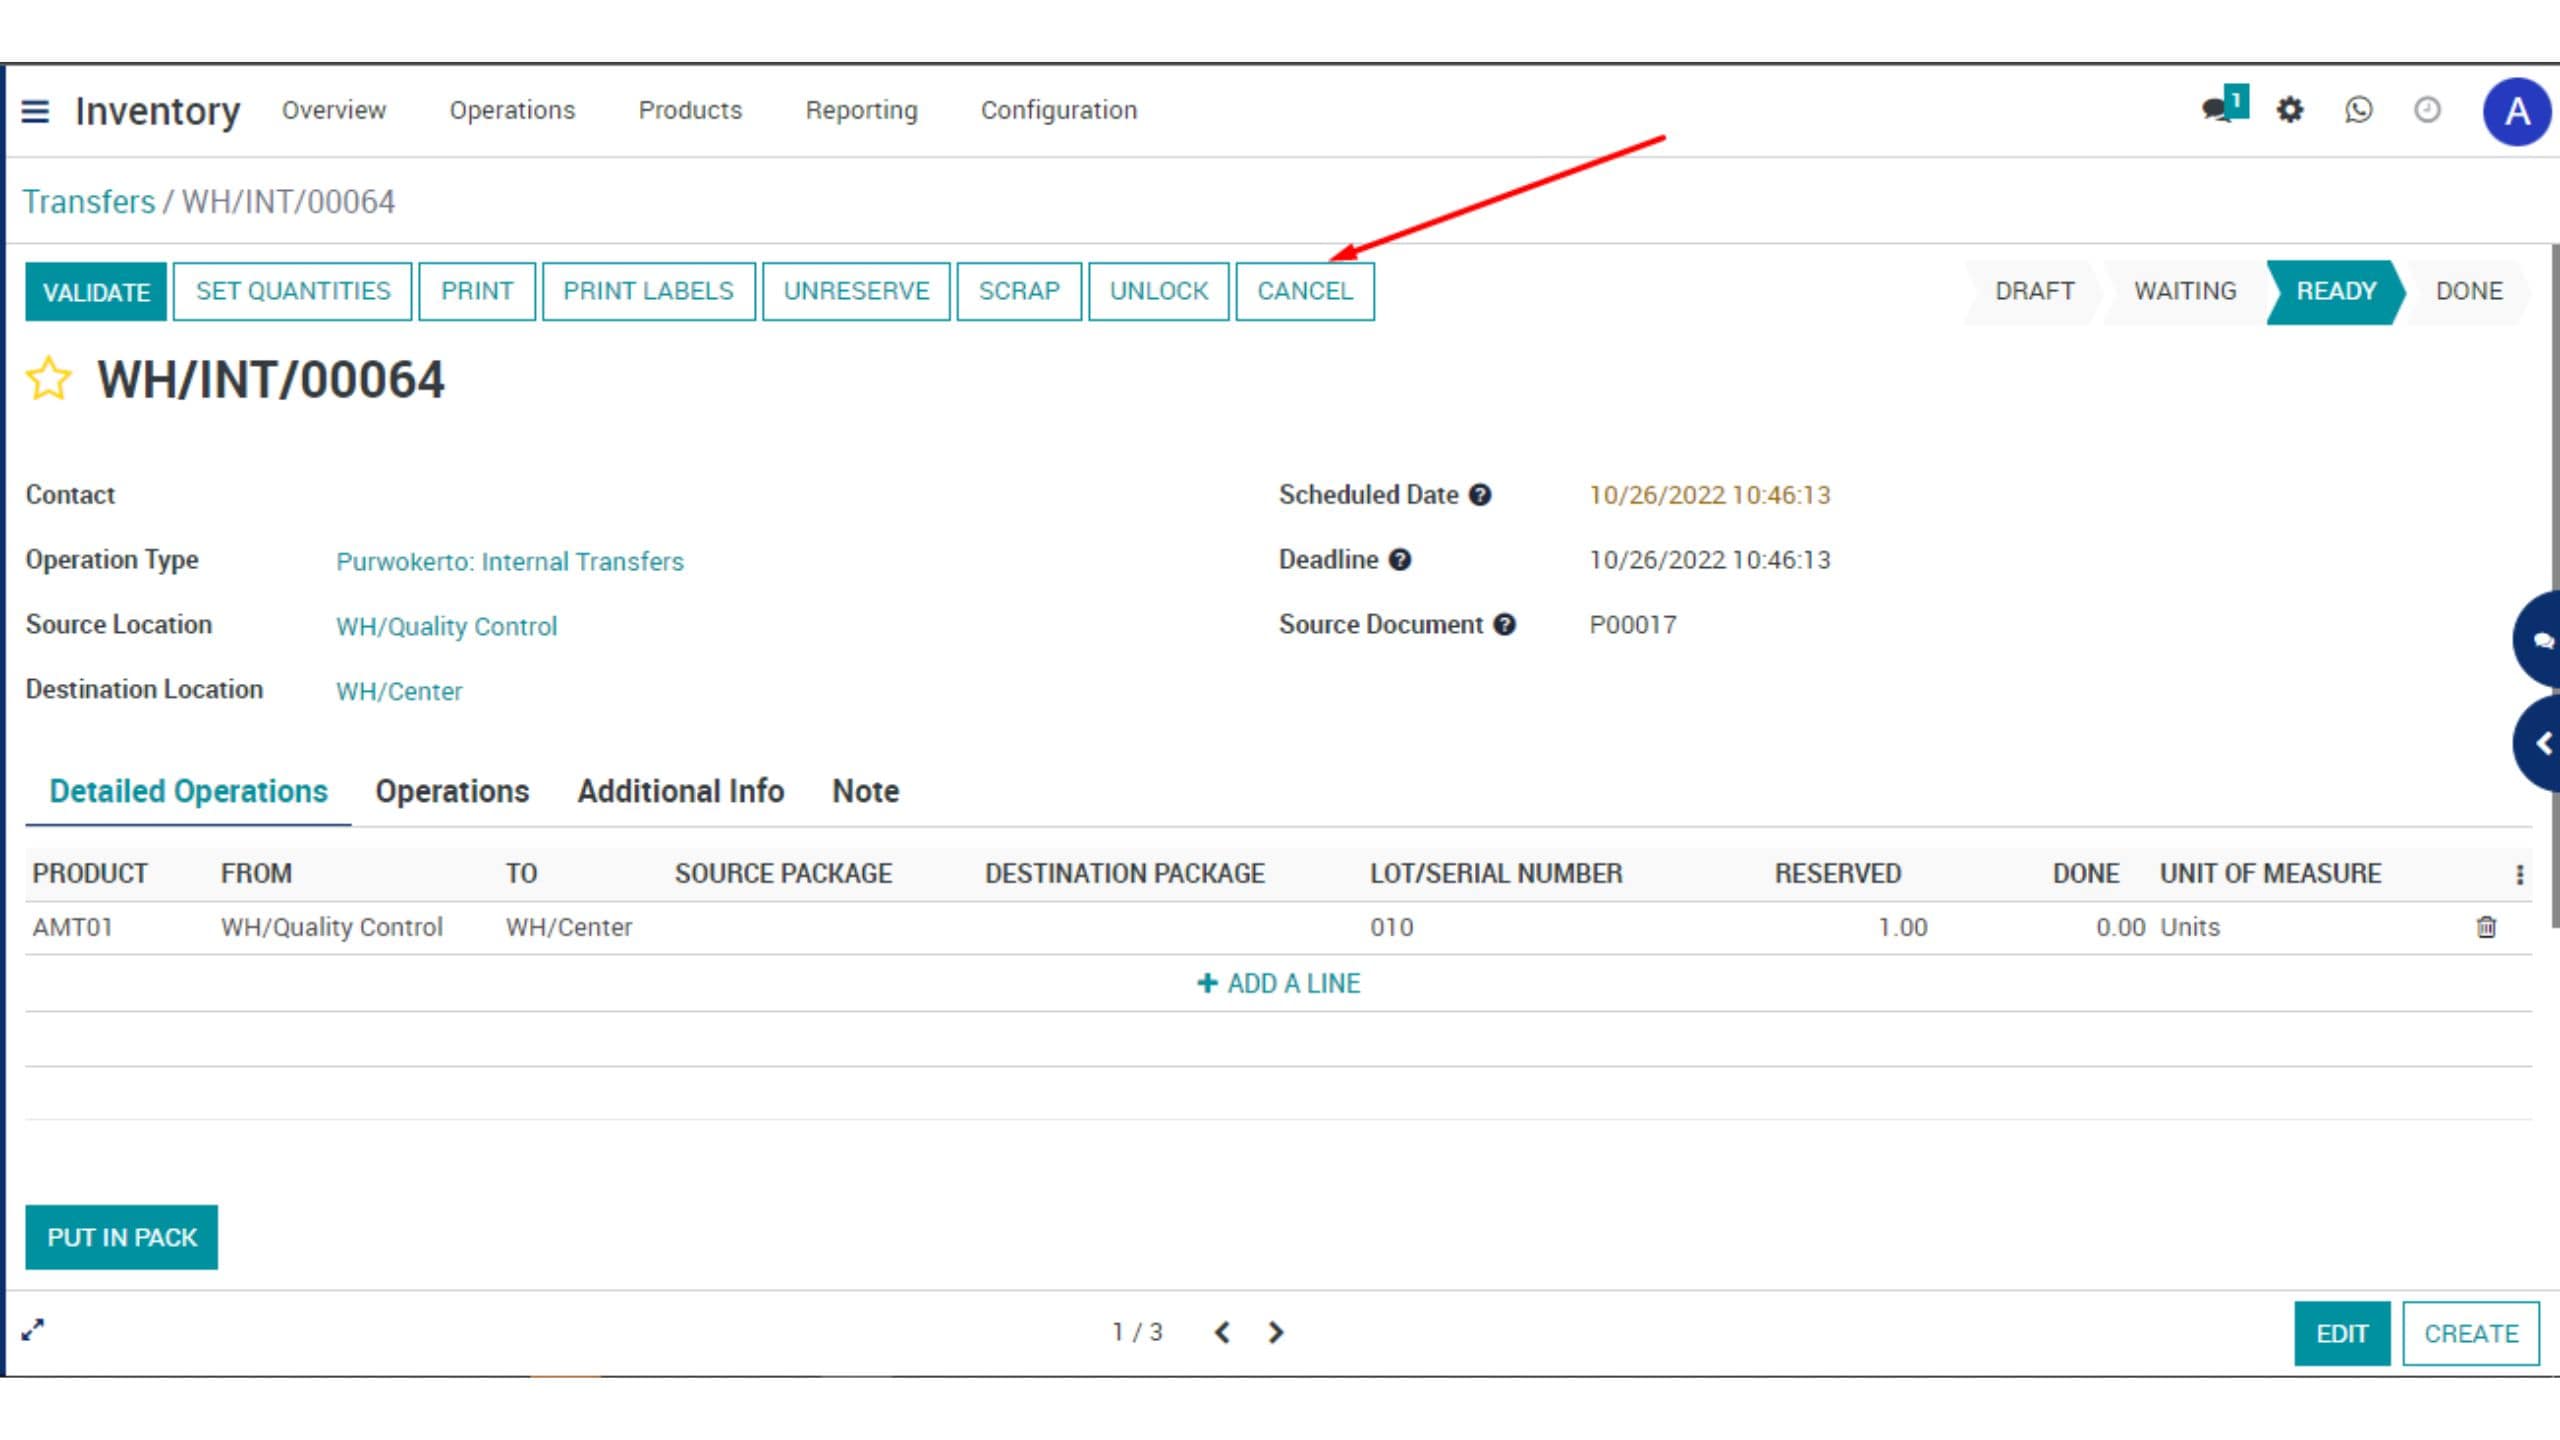Sort by Lot/Serial Number column header
The image size is (2560, 1440).
coord(1496,874)
